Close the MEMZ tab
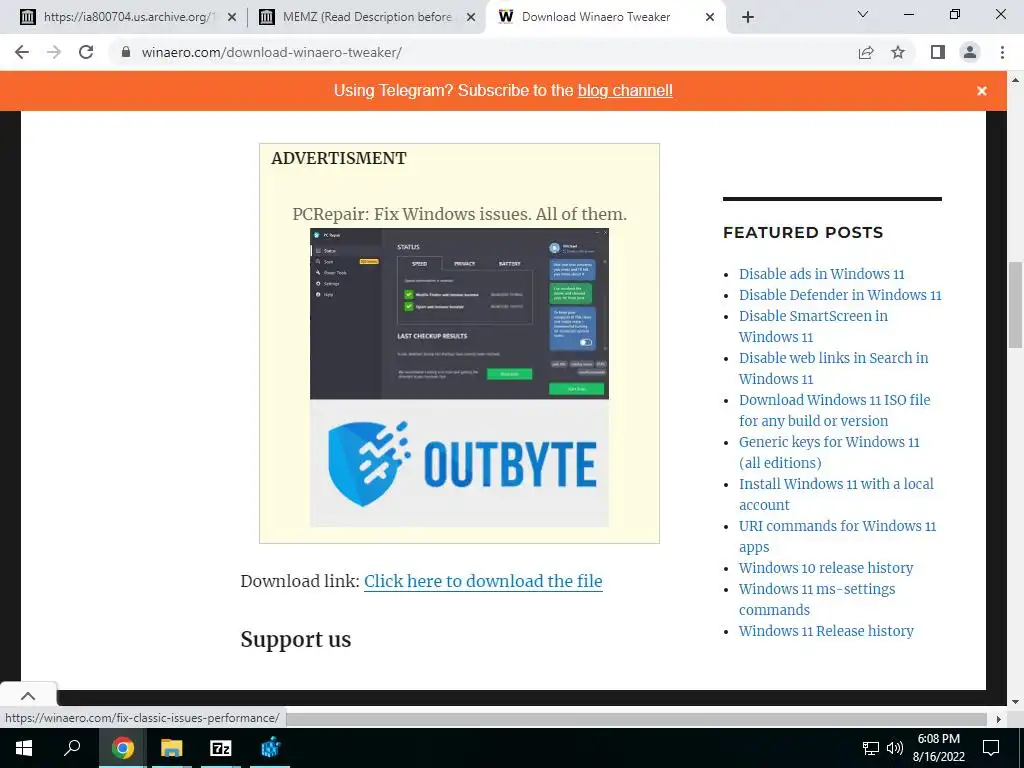 pyautogui.click(x=471, y=17)
